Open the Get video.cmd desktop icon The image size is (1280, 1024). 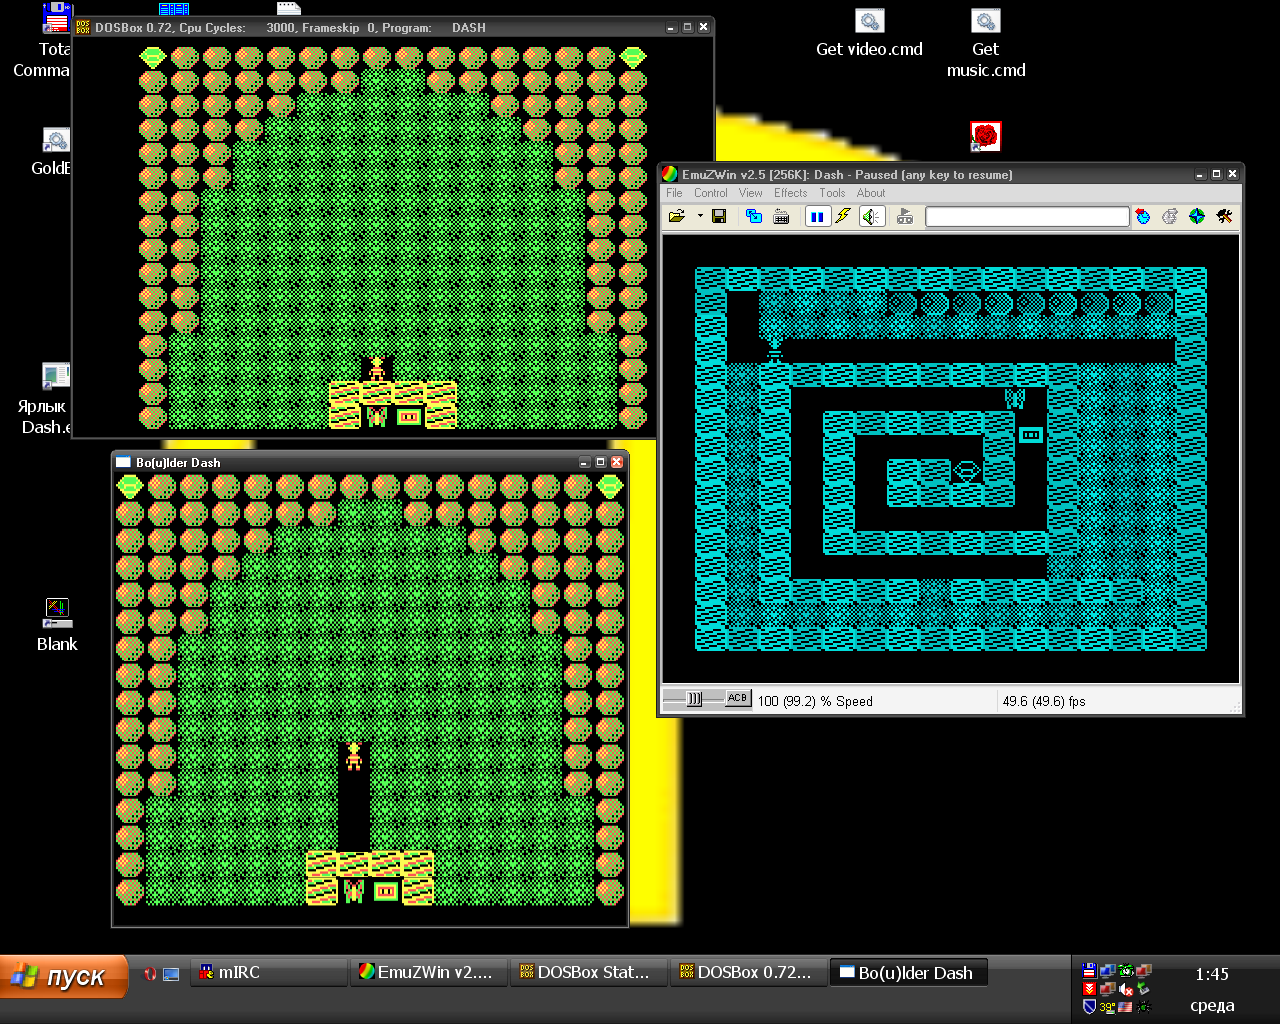pyautogui.click(x=870, y=33)
